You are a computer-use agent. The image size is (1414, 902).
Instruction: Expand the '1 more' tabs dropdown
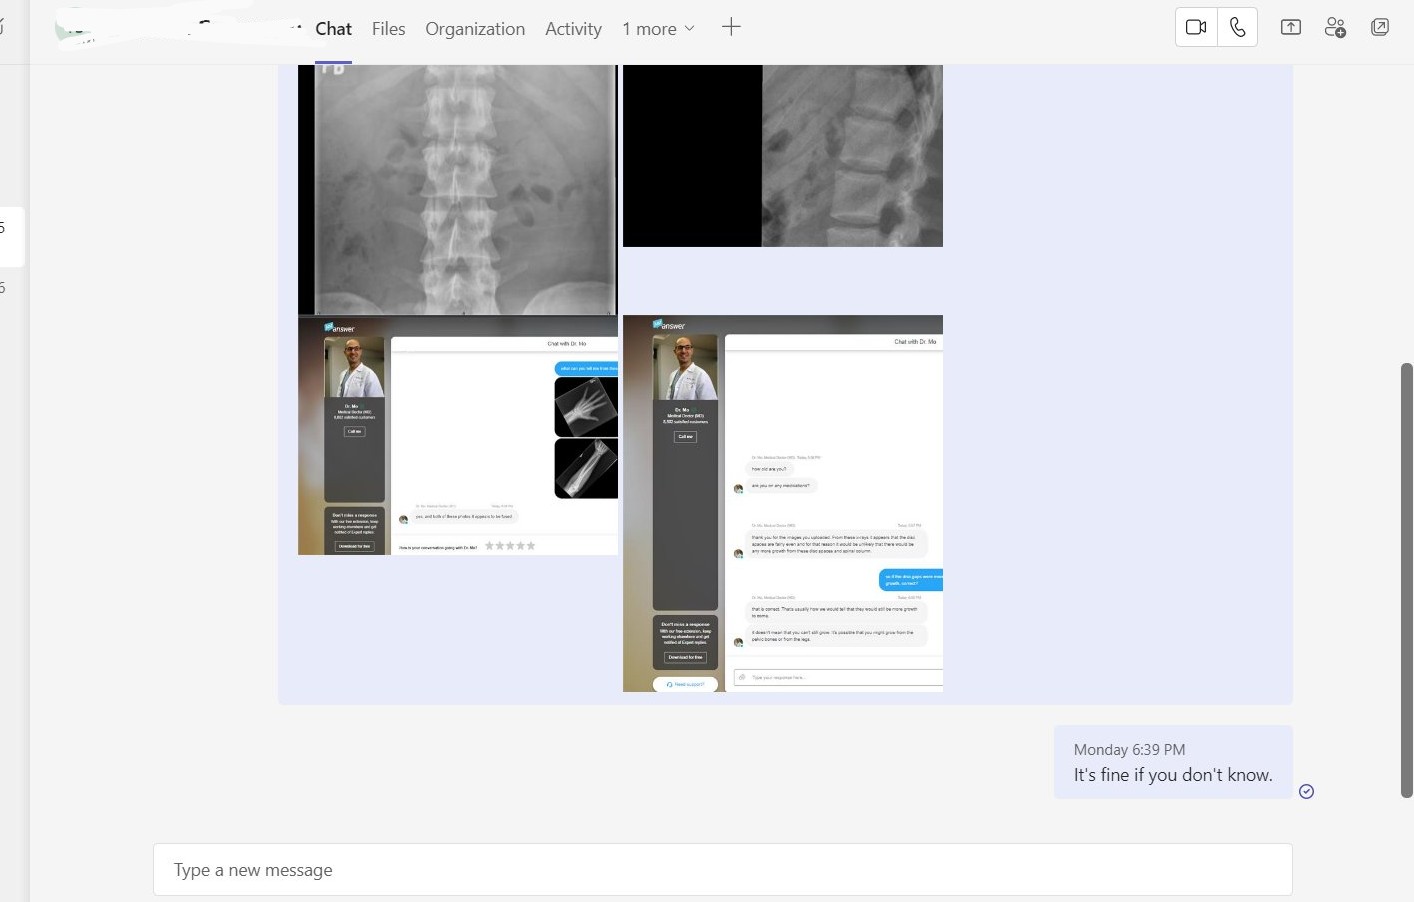tap(658, 29)
